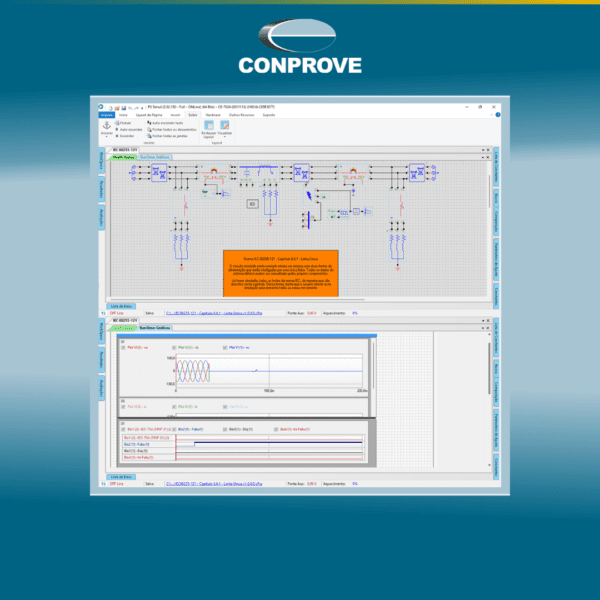Open the Visualizar dropdown arrow

tap(225, 137)
